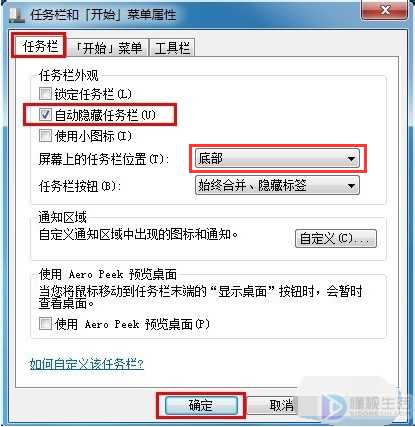Click the 使用小图标(I) label text
415x427 pixels.
point(93,136)
